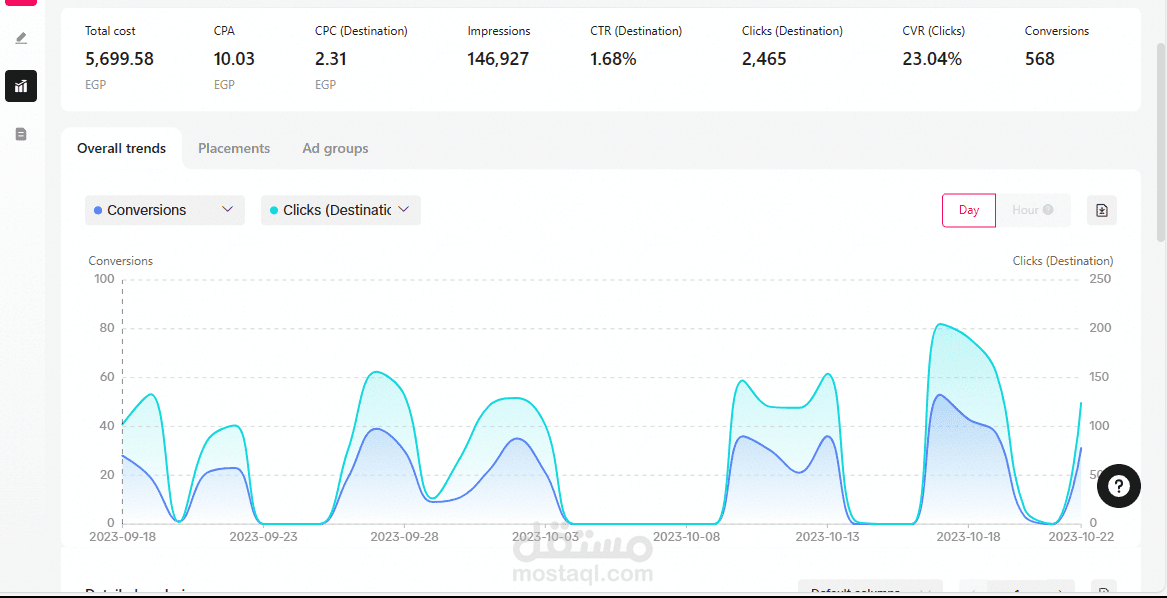Open the black help question mark button
1167x598 pixels.
[x=1118, y=486]
